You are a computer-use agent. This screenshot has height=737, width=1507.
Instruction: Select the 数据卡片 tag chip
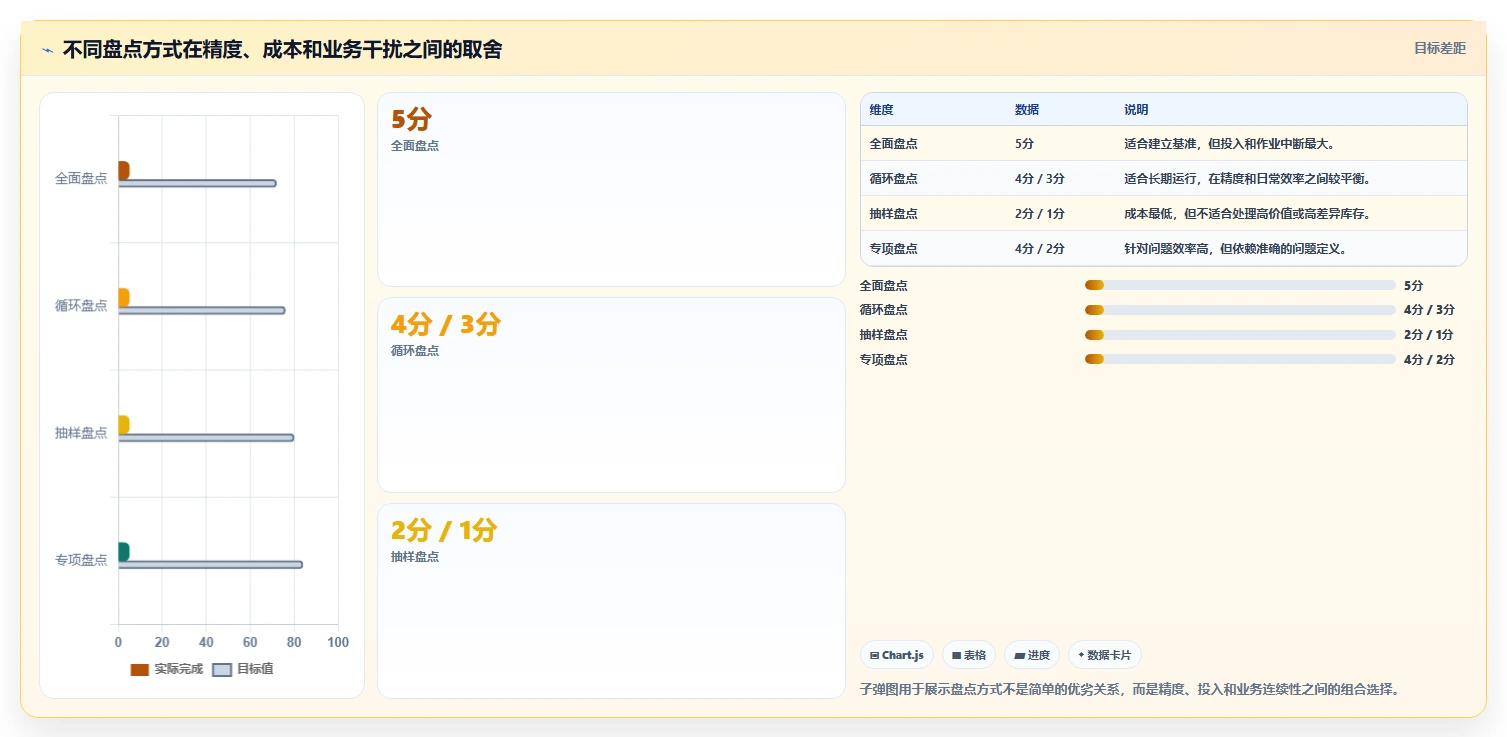(1105, 655)
